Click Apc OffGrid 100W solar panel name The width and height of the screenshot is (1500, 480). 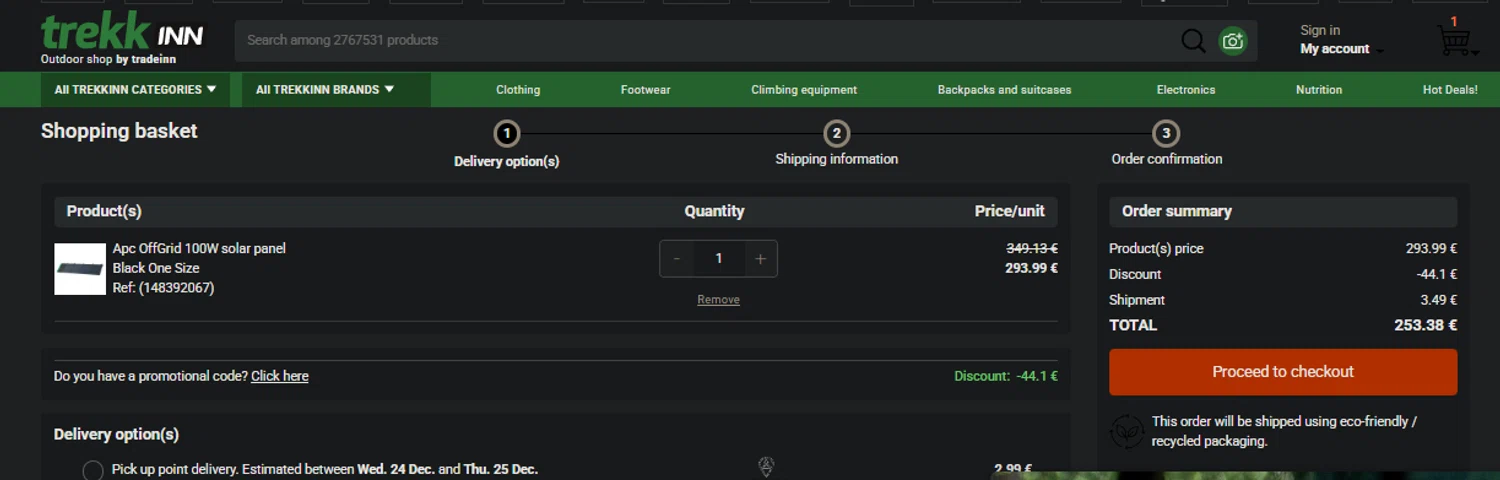click(x=199, y=249)
